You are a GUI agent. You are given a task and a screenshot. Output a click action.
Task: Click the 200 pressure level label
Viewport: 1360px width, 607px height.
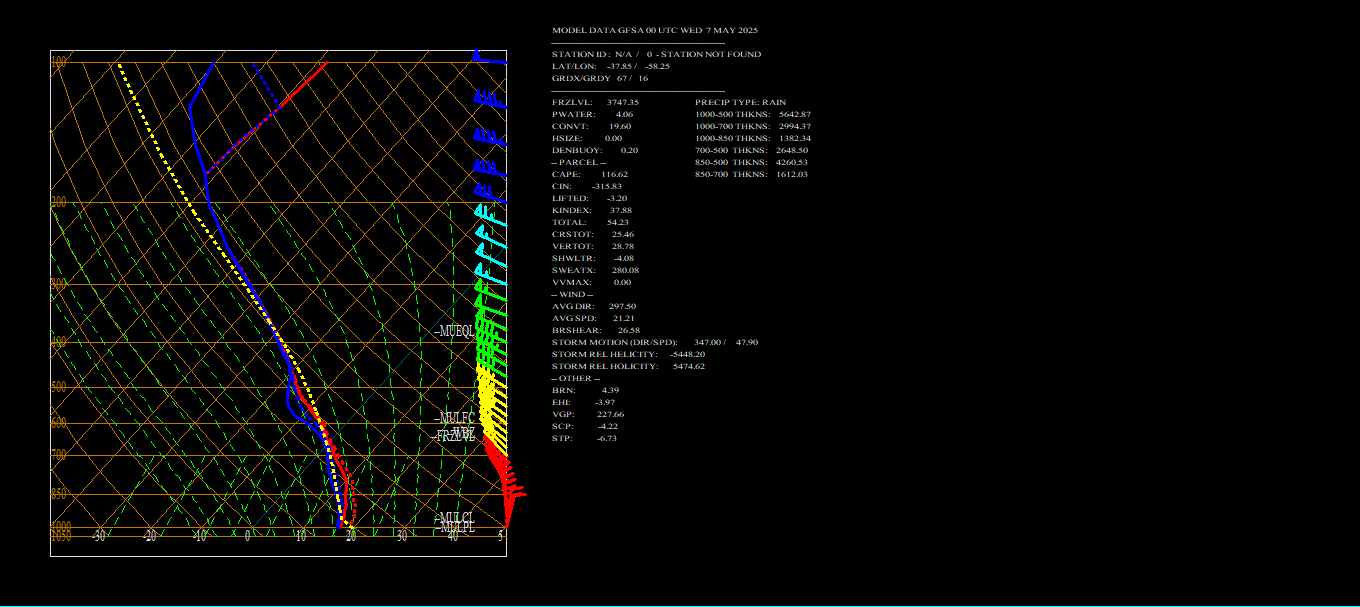coord(59,202)
